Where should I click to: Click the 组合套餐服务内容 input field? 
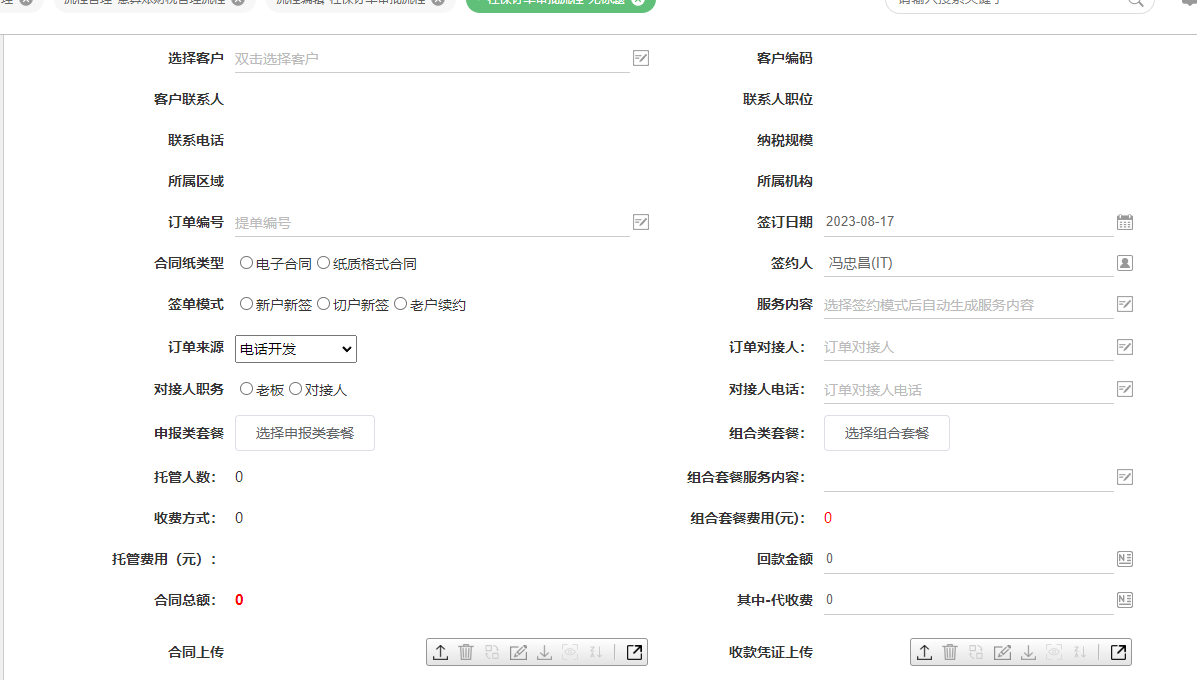(x=968, y=478)
